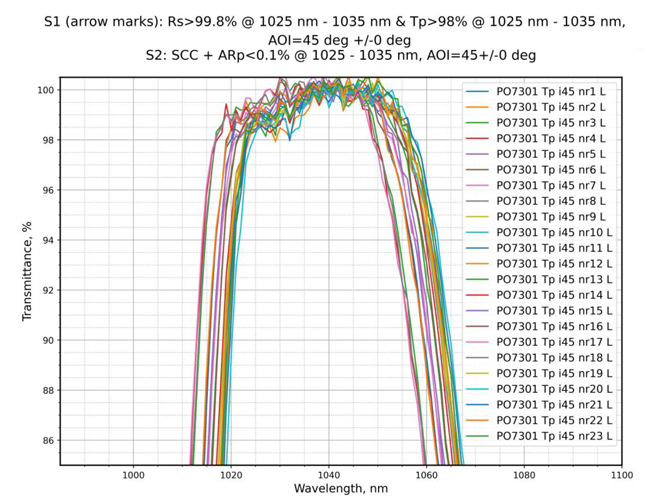Screen dimensions: 649x500
Task: Click the 1000 x-axis tick label
Action: point(133,474)
